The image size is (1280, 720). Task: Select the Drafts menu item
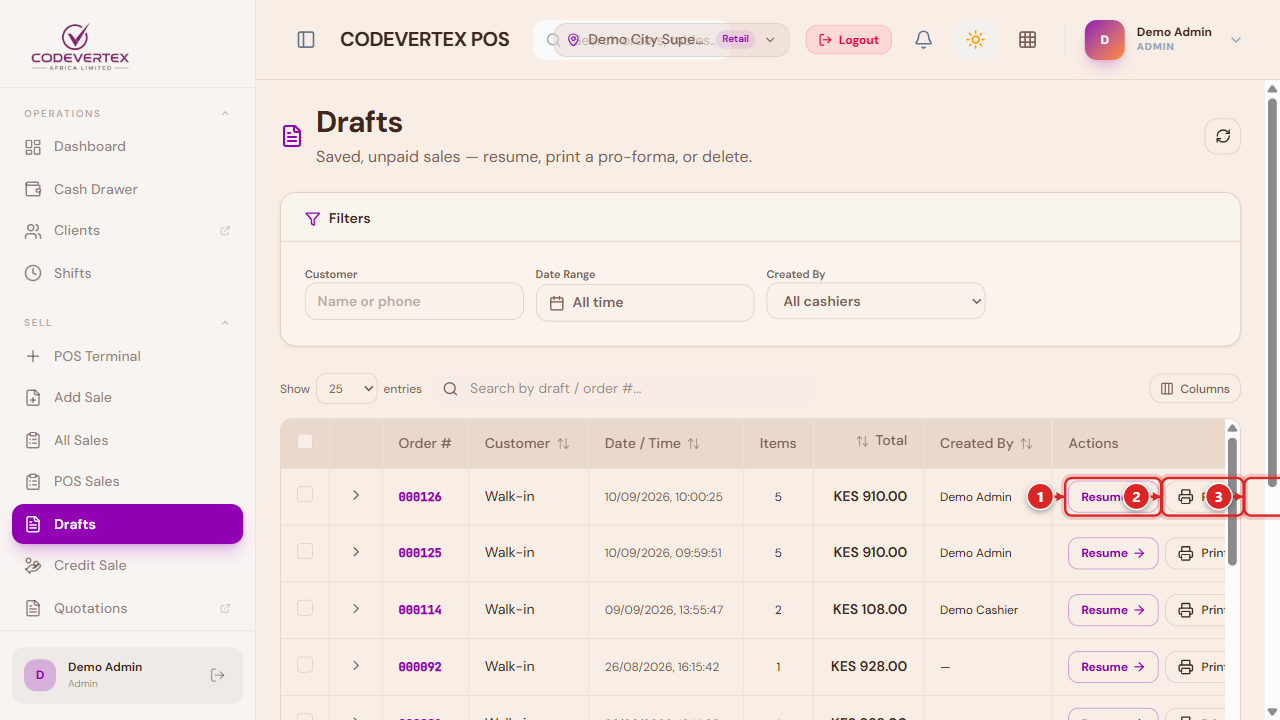tap(127, 524)
